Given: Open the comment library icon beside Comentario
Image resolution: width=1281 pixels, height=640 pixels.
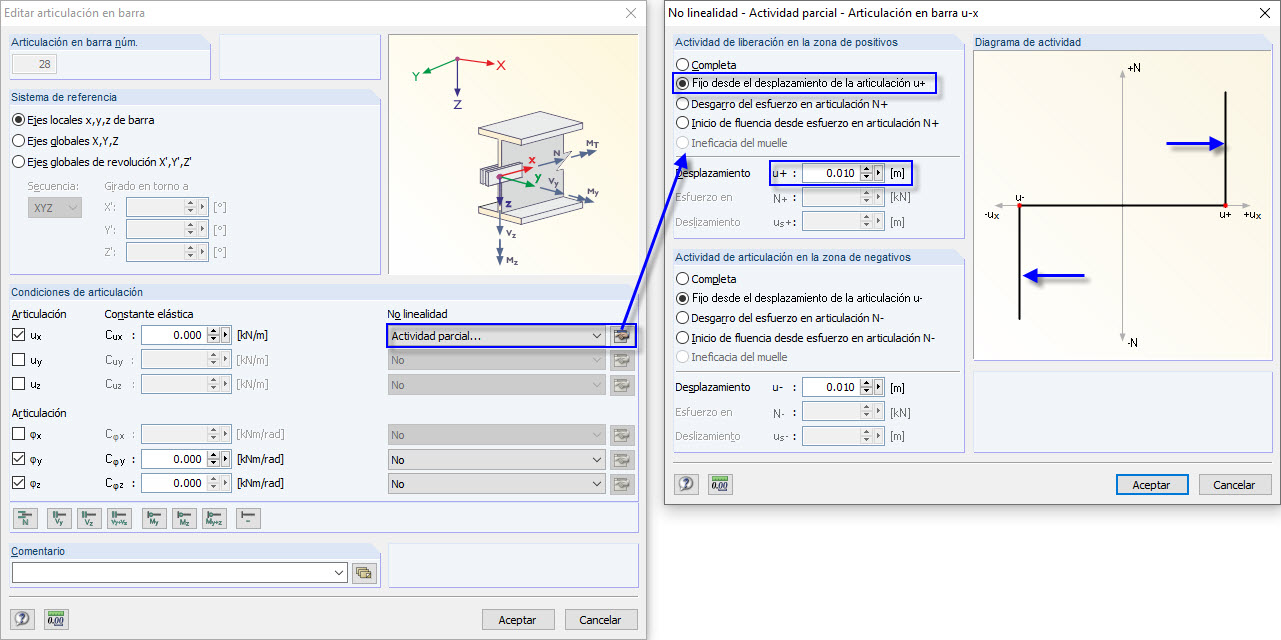Looking at the screenshot, I should click(364, 573).
